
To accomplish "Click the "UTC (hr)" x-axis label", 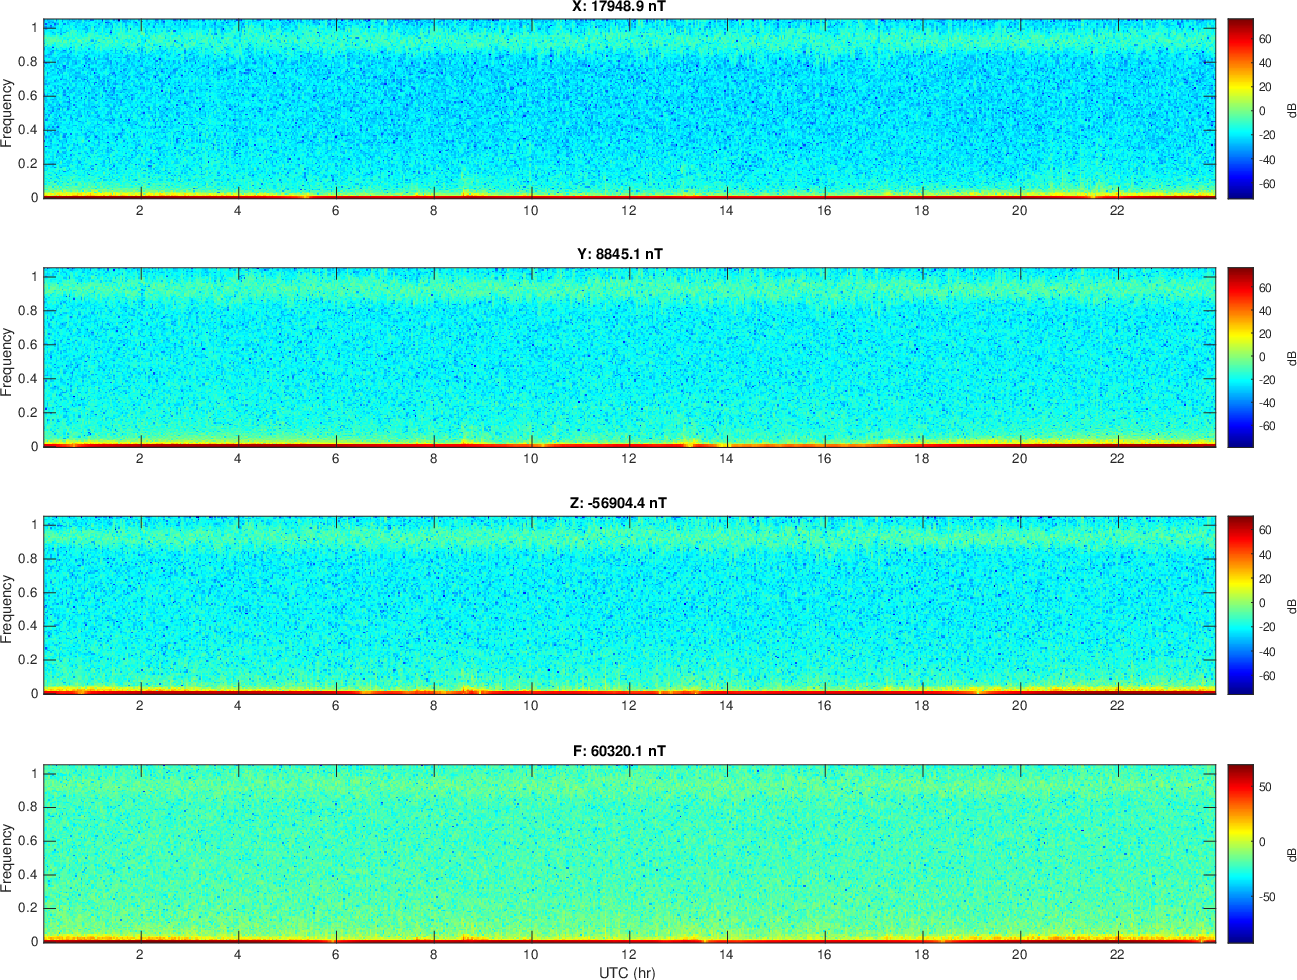I will pos(627,972).
